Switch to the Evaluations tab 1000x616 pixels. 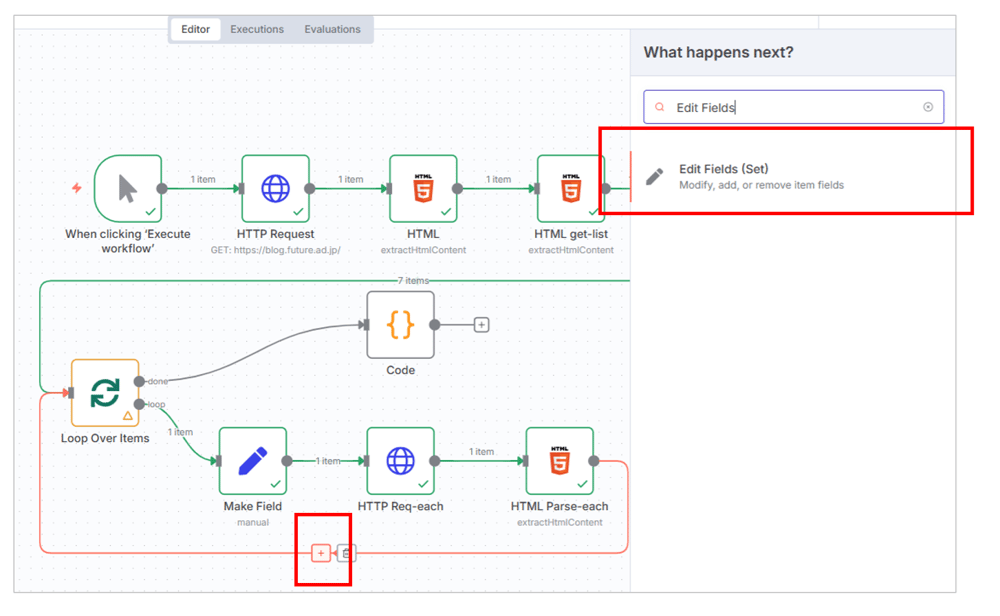(332, 29)
